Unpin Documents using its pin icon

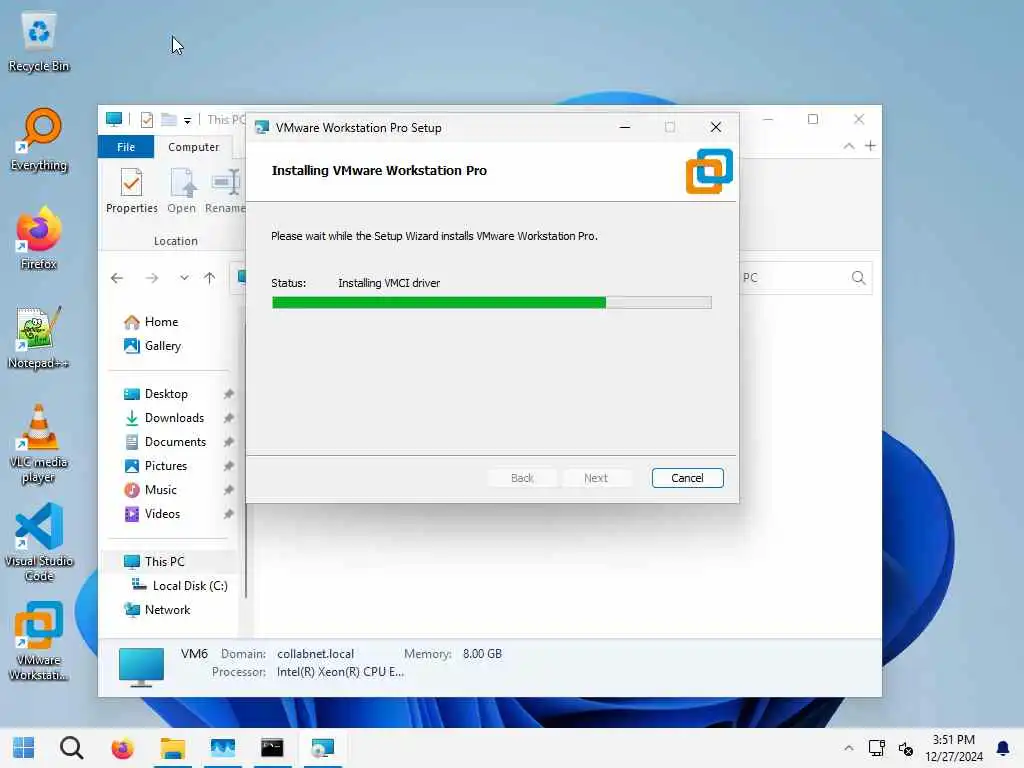pyautogui.click(x=229, y=442)
